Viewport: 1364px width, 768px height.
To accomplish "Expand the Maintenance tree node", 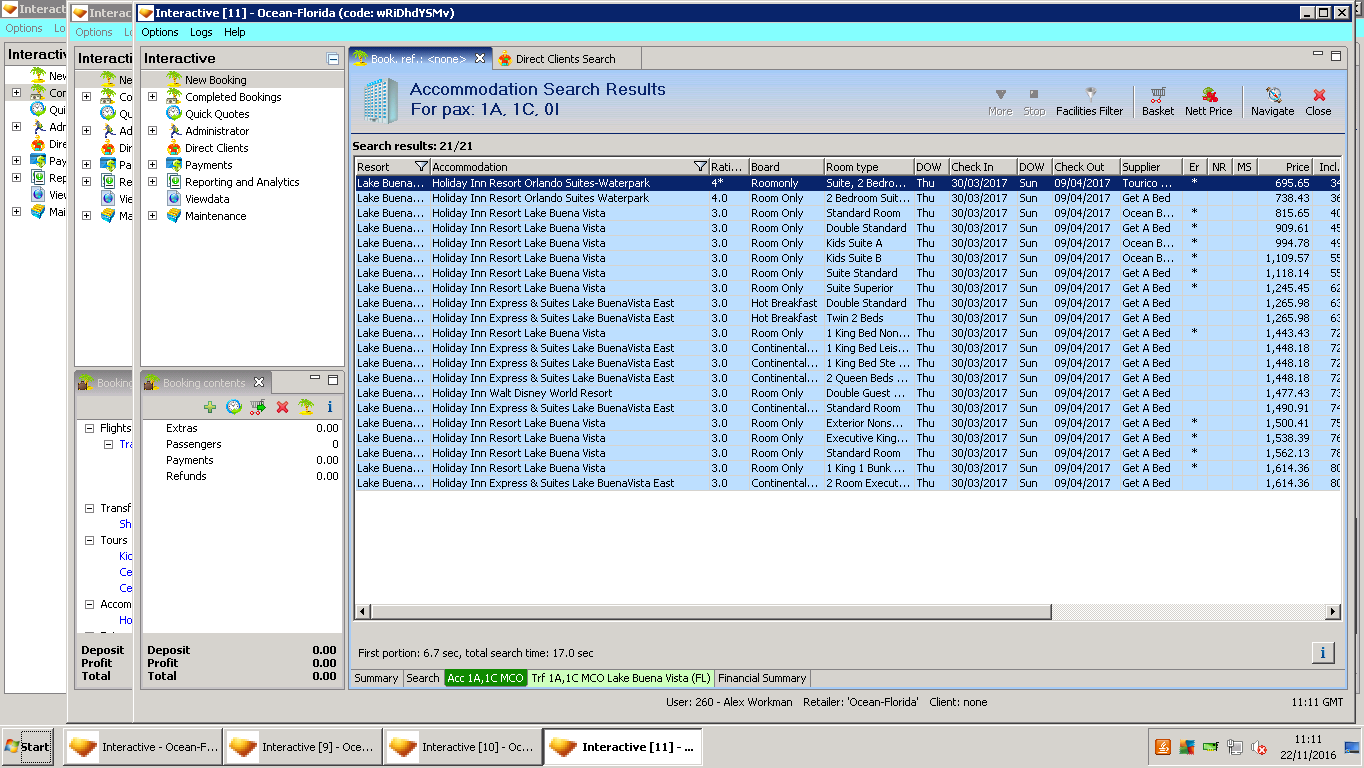I will [152, 216].
